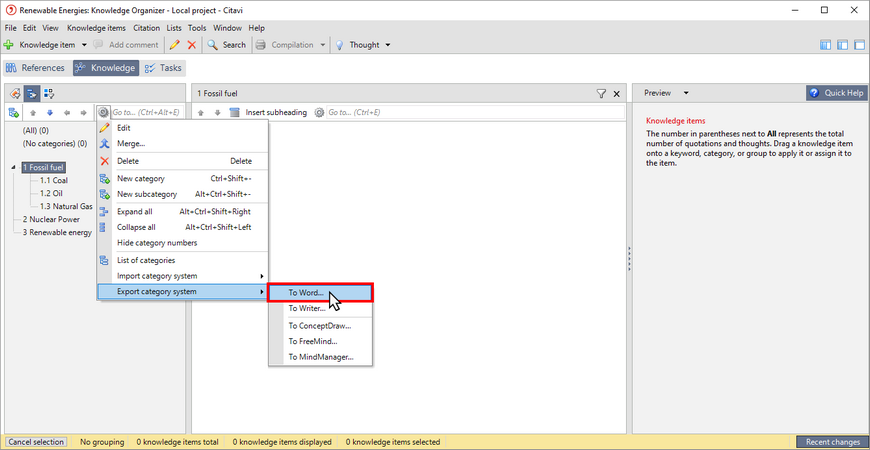Expand Import category system submenu
The height and width of the screenshot is (450, 870).
click(x=183, y=276)
